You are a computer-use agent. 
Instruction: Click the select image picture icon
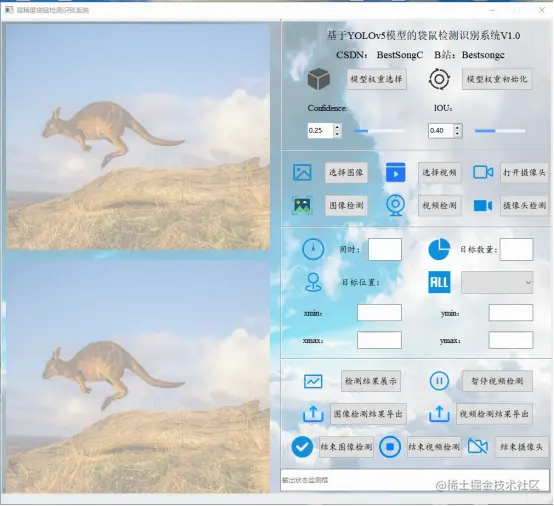point(302,172)
